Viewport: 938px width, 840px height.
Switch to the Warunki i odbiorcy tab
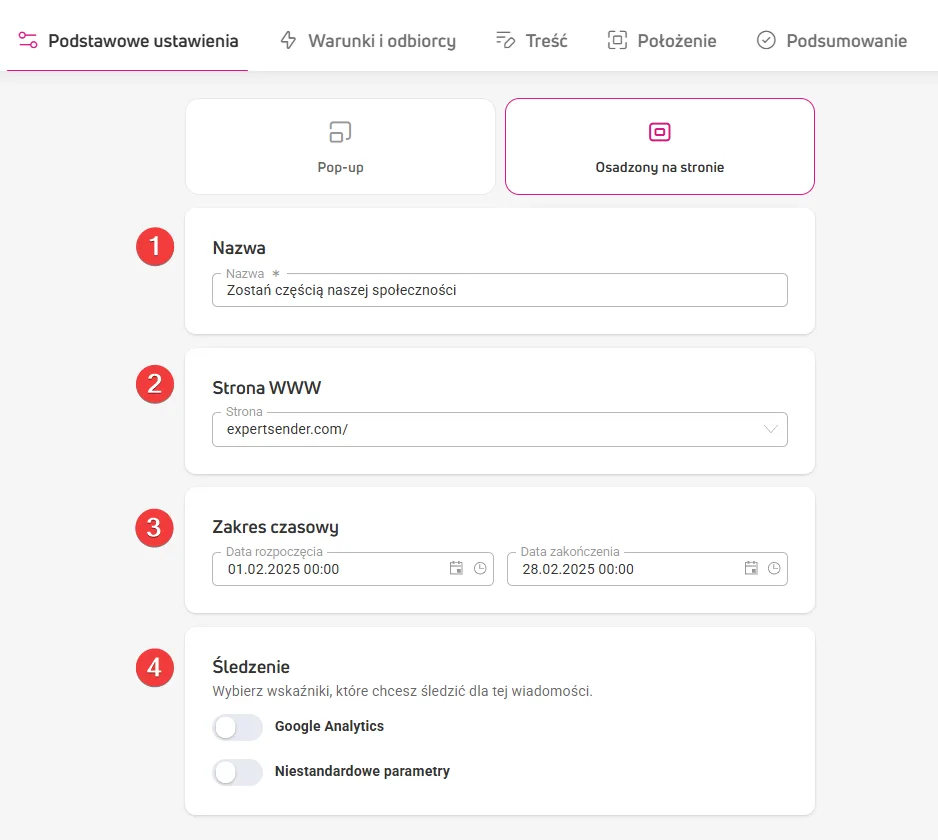[x=368, y=40]
